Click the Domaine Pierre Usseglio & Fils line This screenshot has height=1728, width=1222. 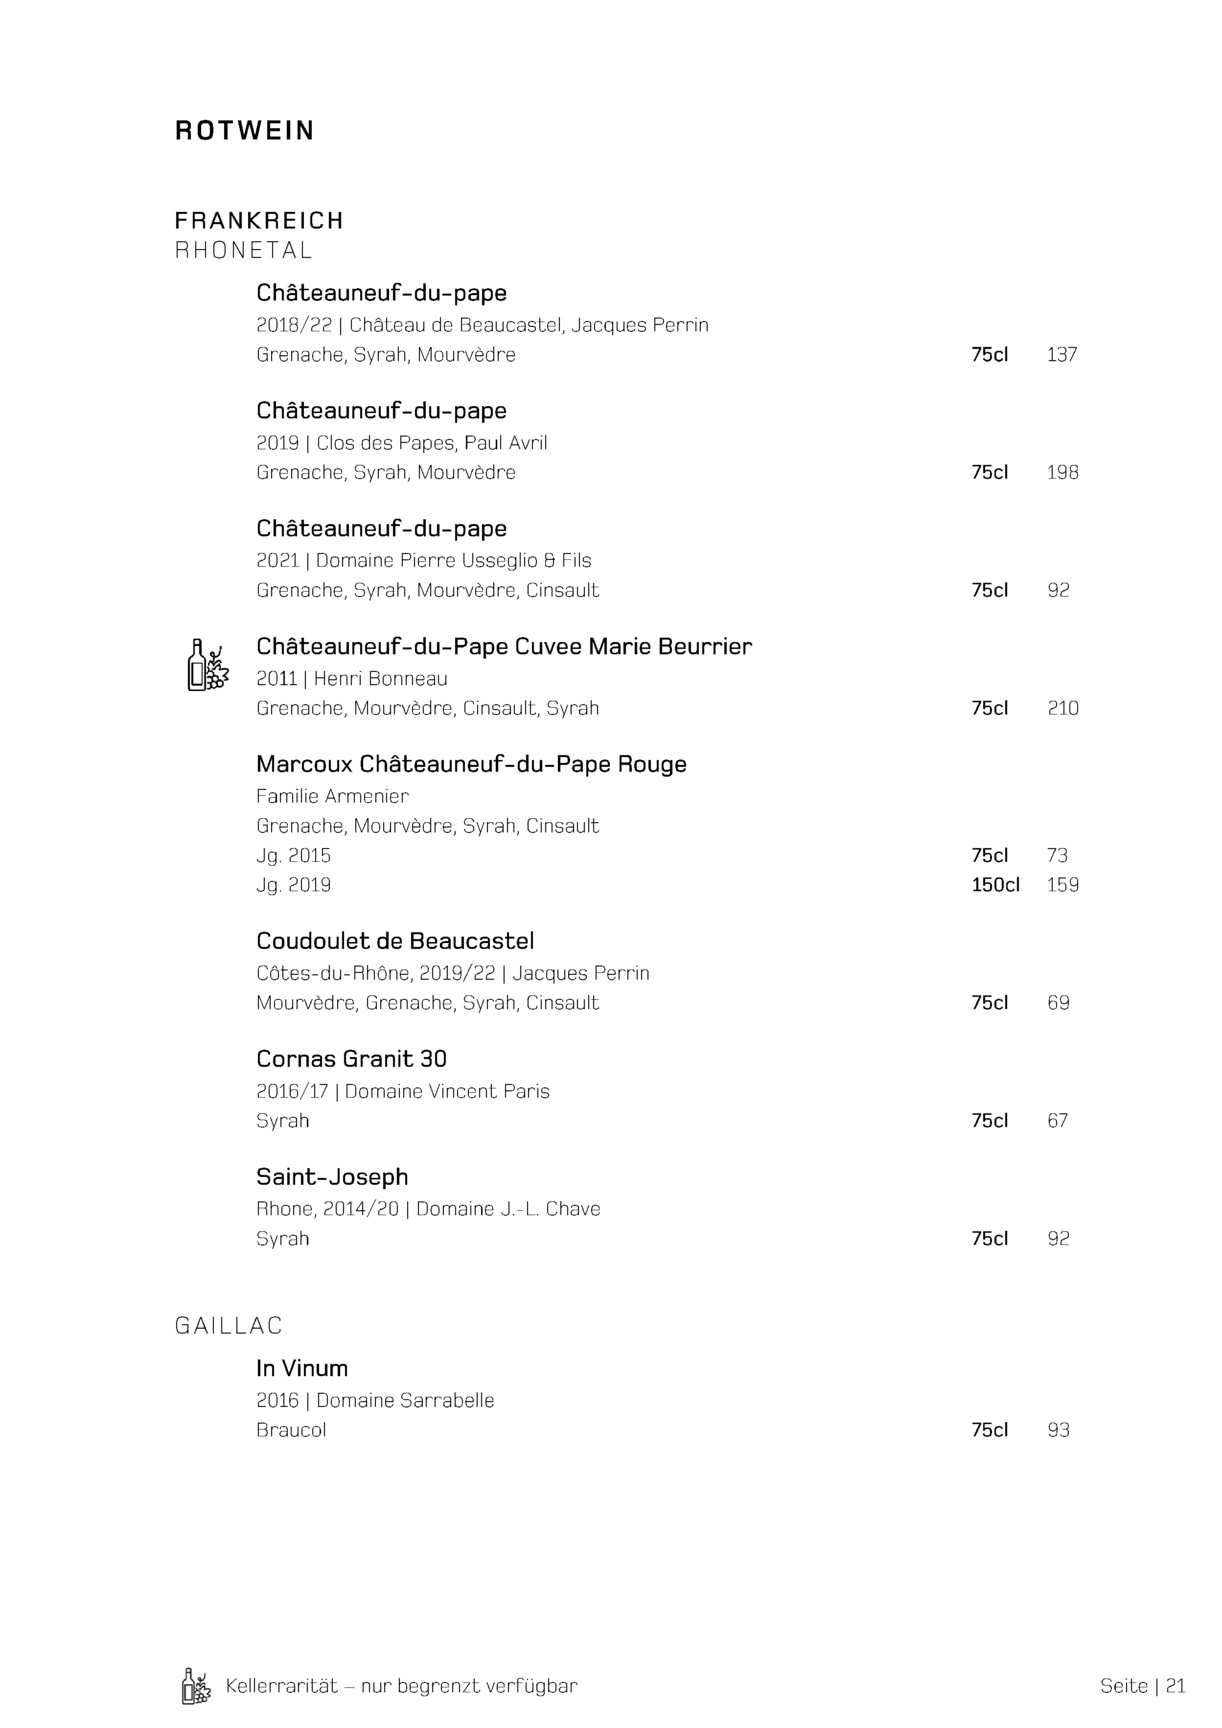click(424, 561)
